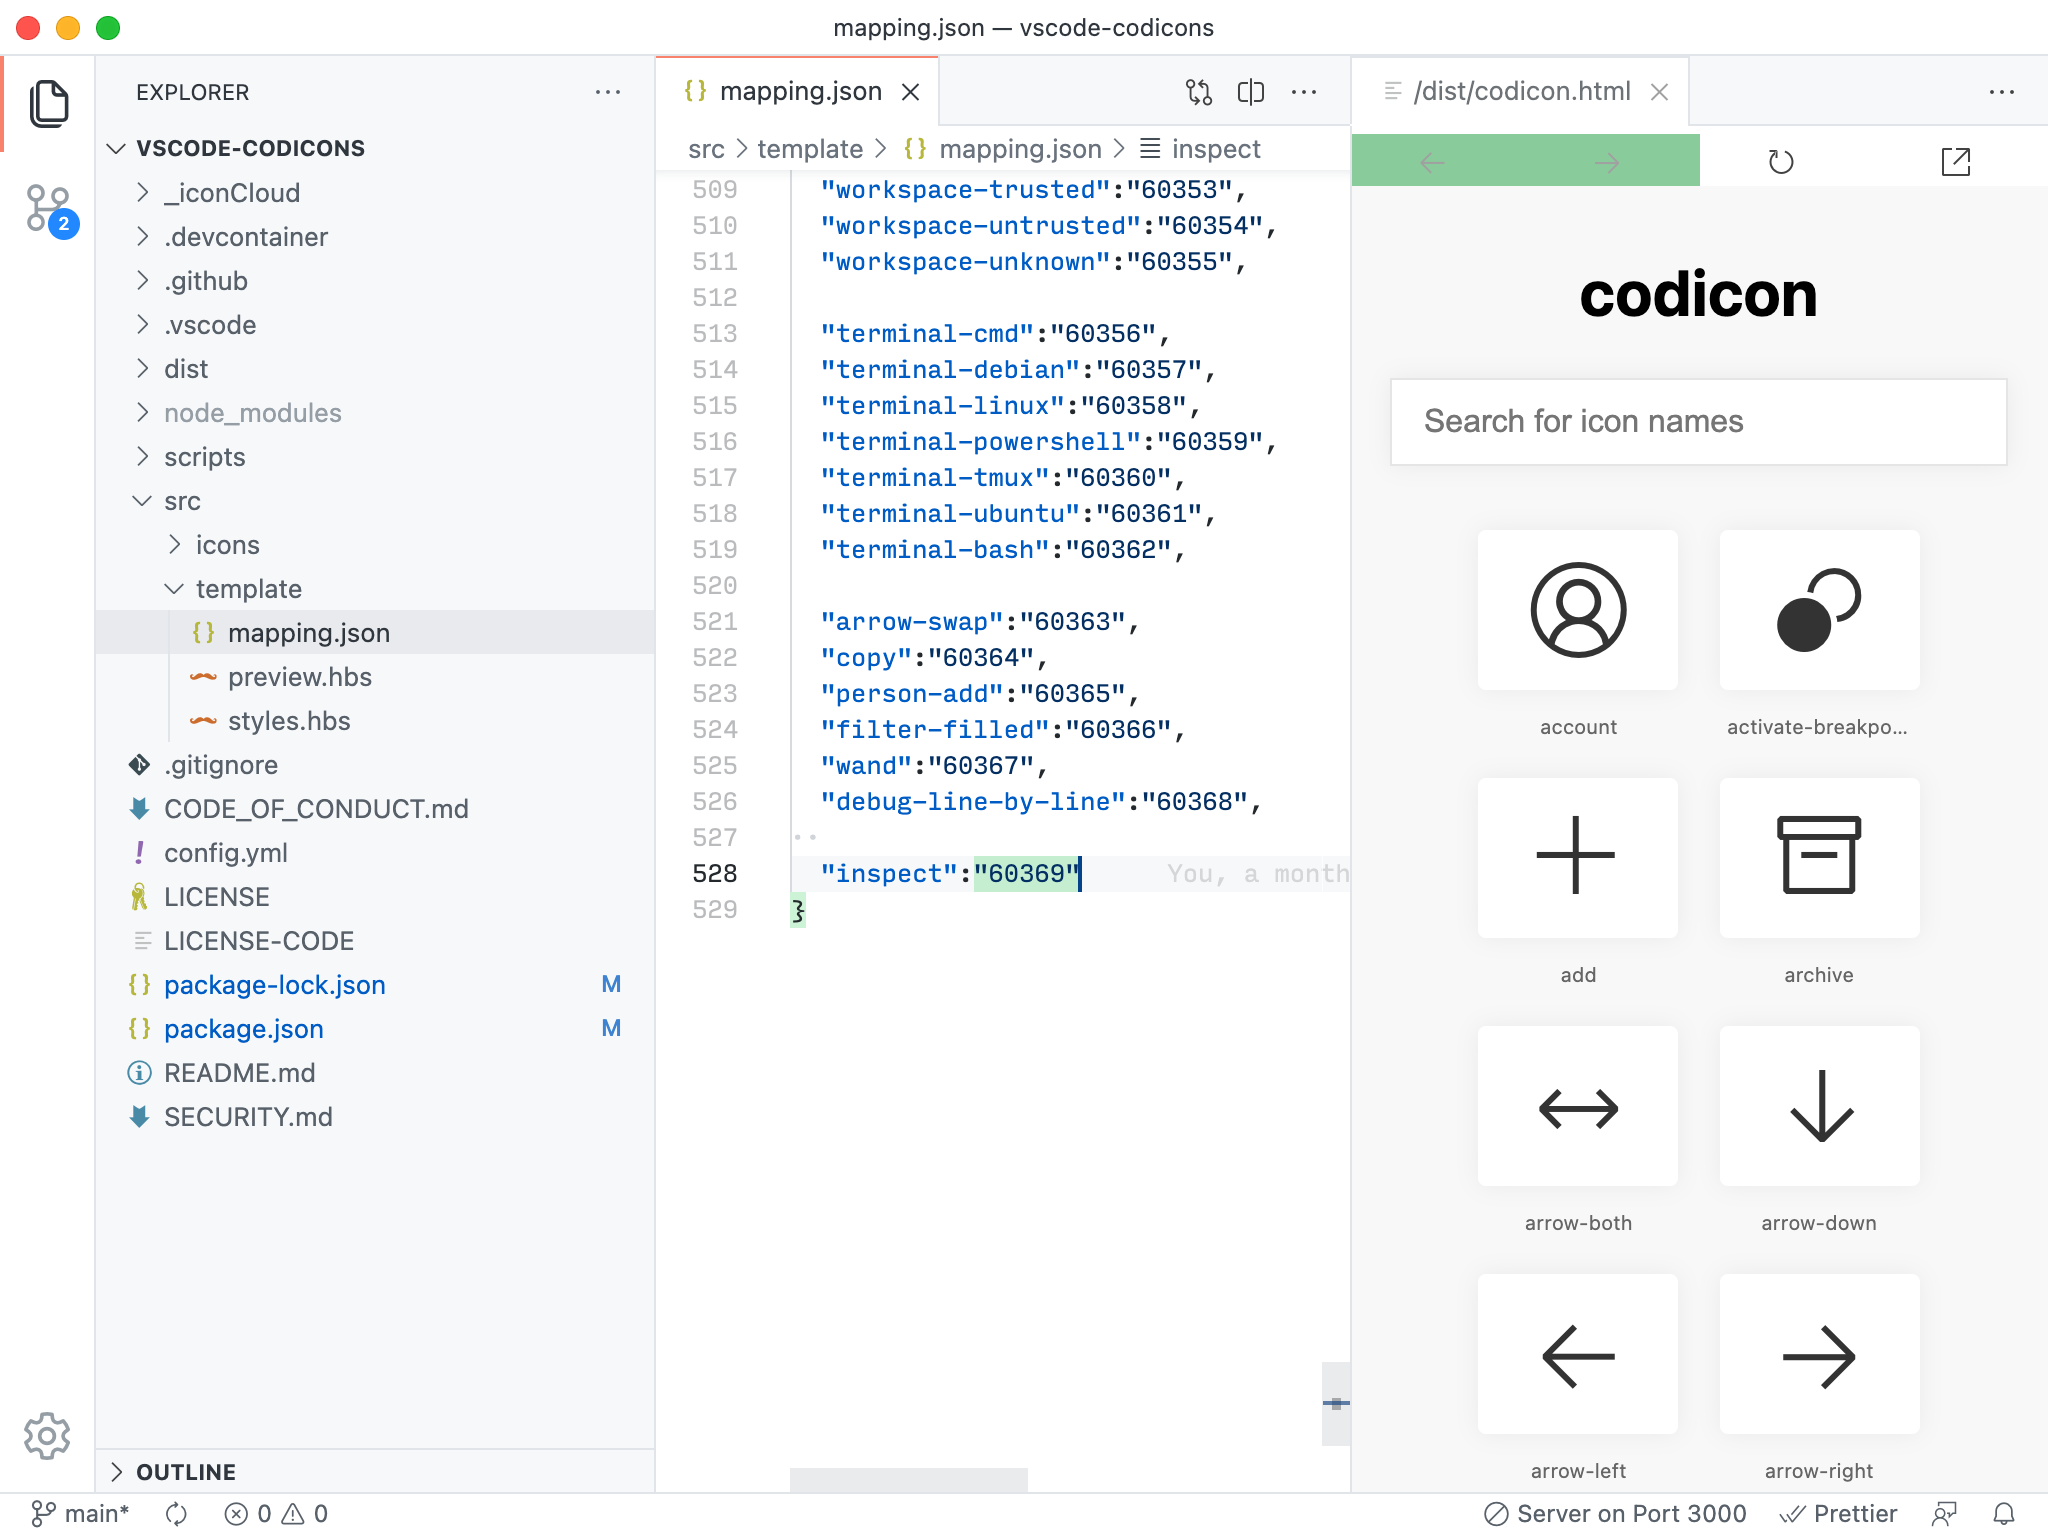
Task: Select the mapping.json editor tab
Action: (x=799, y=92)
